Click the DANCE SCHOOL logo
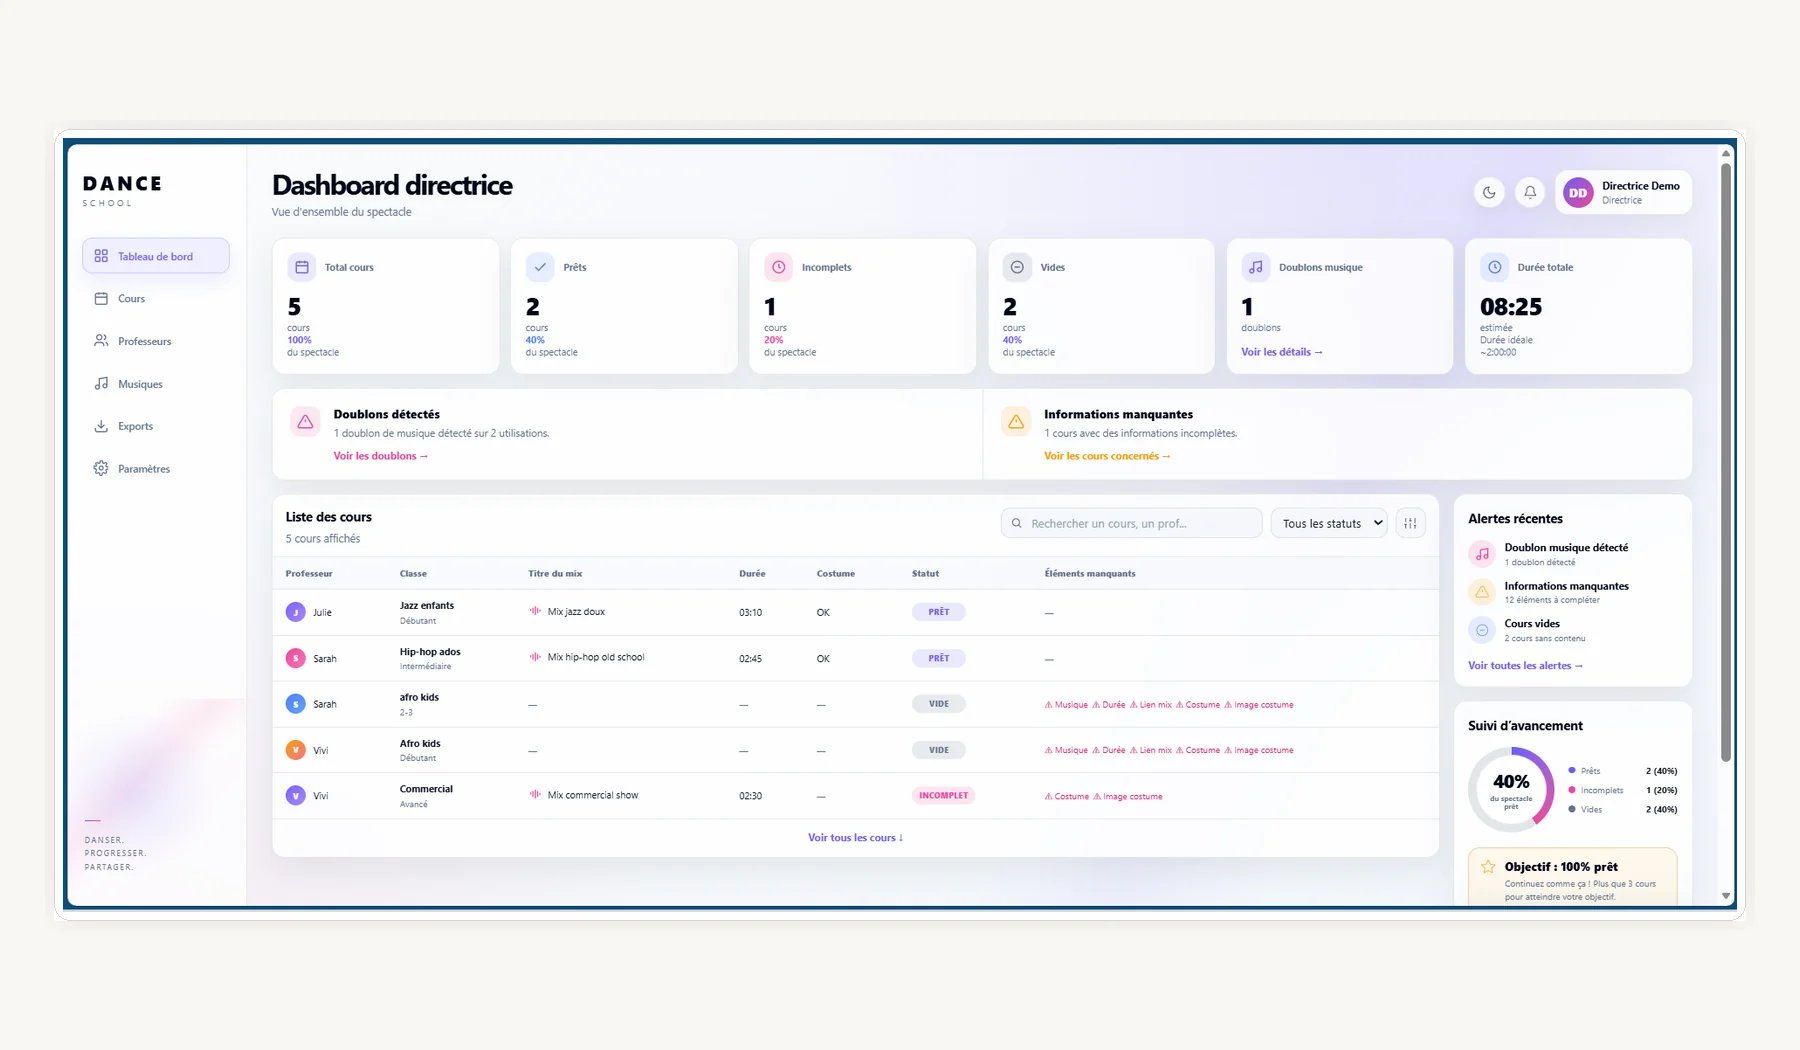The width and height of the screenshot is (1800, 1050). 122,190
